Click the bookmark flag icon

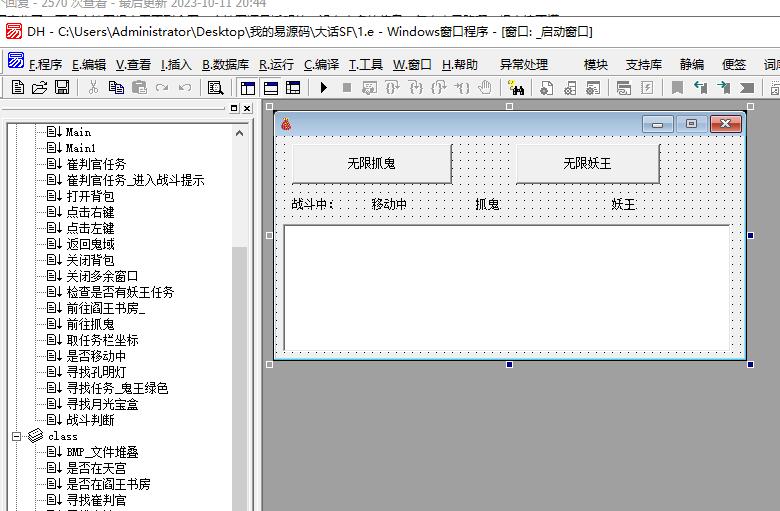[x=677, y=88]
